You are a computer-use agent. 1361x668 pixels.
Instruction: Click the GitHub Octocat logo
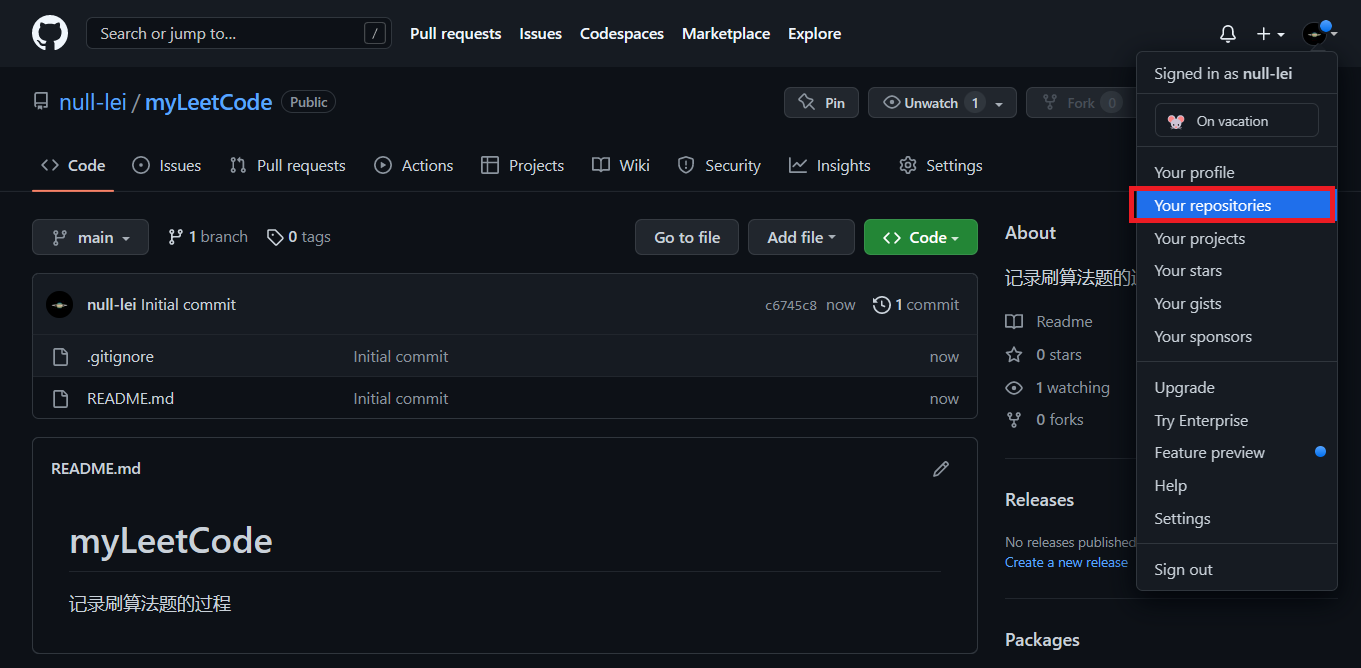click(50, 34)
